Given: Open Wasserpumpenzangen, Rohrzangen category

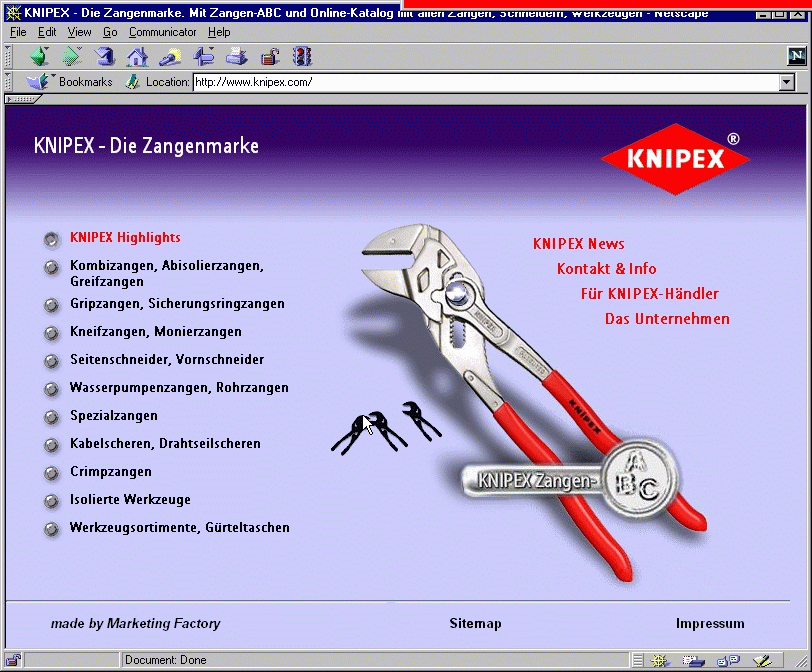Looking at the screenshot, I should pyautogui.click(x=179, y=387).
